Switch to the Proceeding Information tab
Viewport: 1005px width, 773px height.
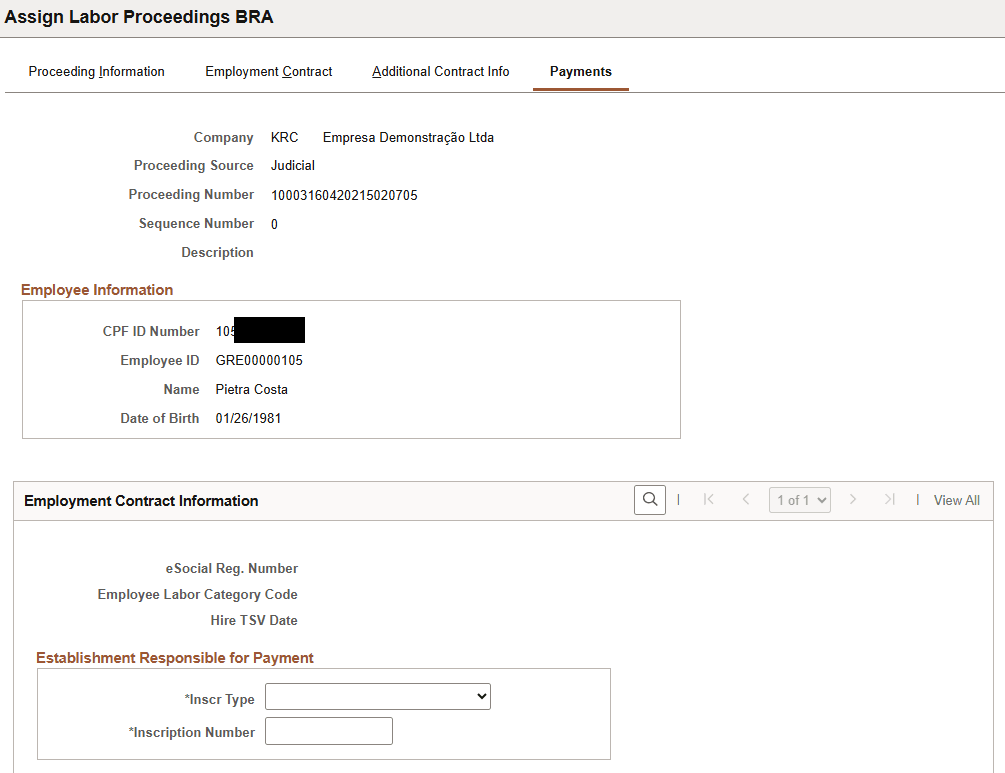96,71
